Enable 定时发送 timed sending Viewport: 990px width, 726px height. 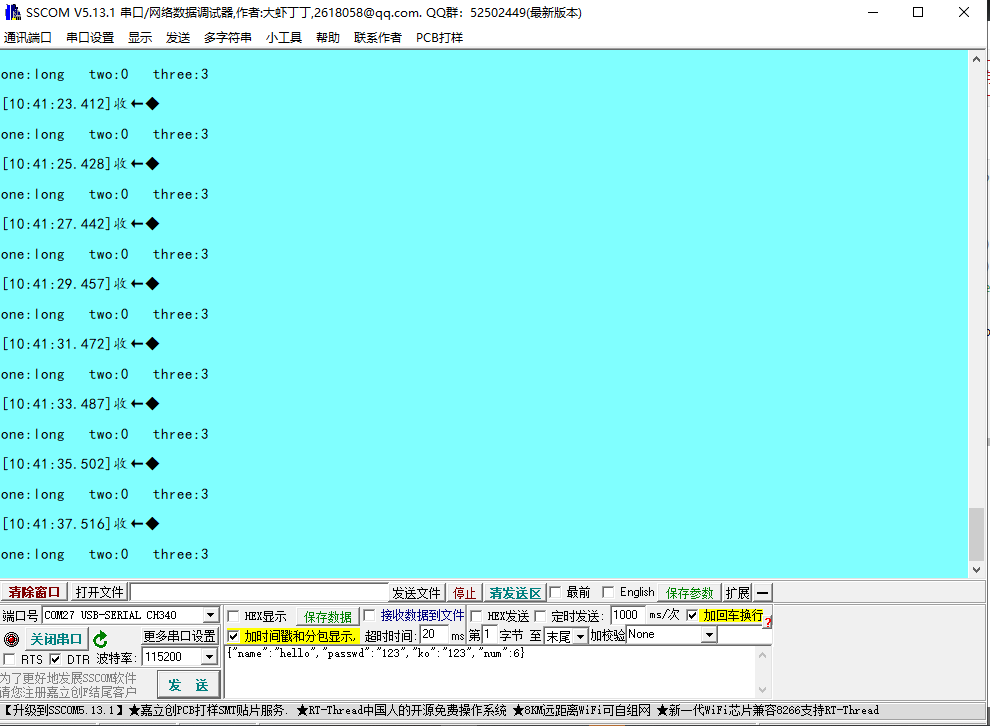(542, 615)
